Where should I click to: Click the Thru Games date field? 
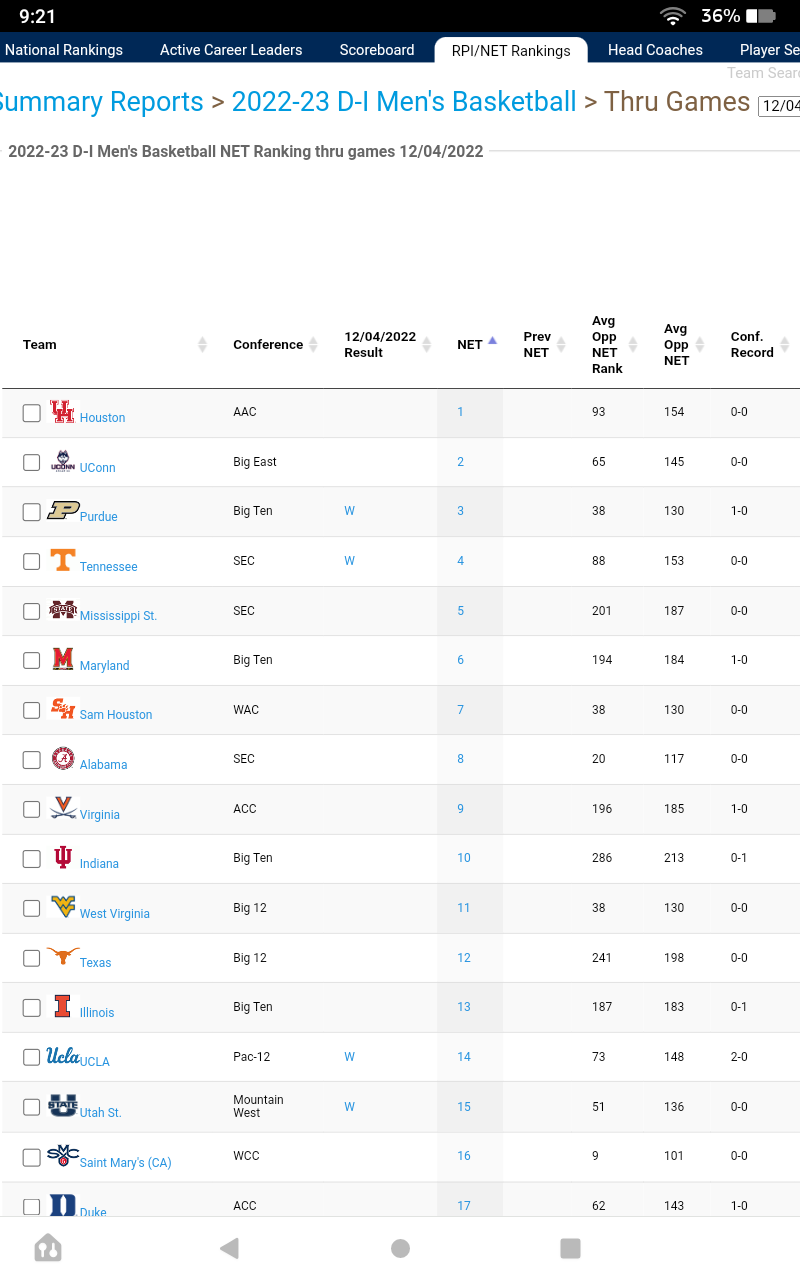[780, 106]
